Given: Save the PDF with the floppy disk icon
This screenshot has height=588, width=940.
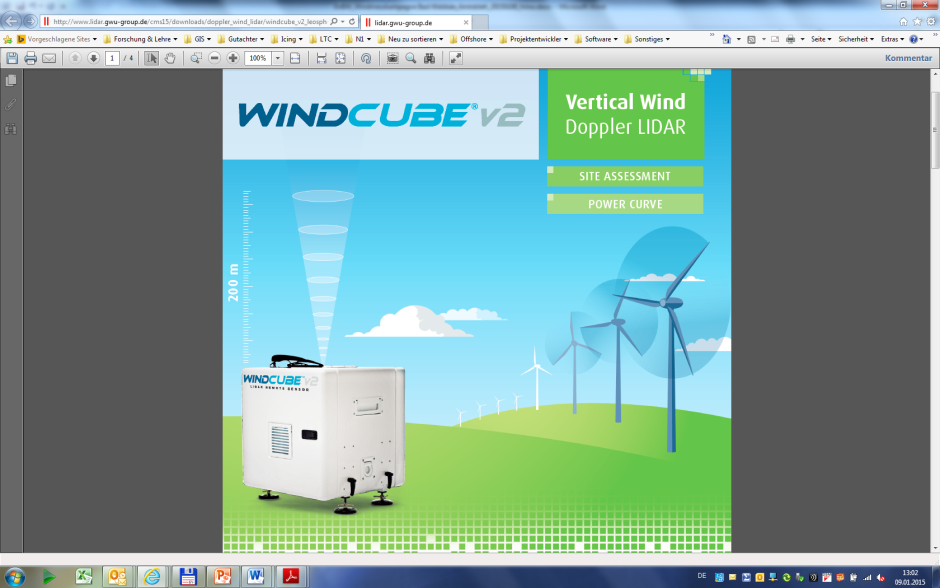Looking at the screenshot, I should coord(12,58).
